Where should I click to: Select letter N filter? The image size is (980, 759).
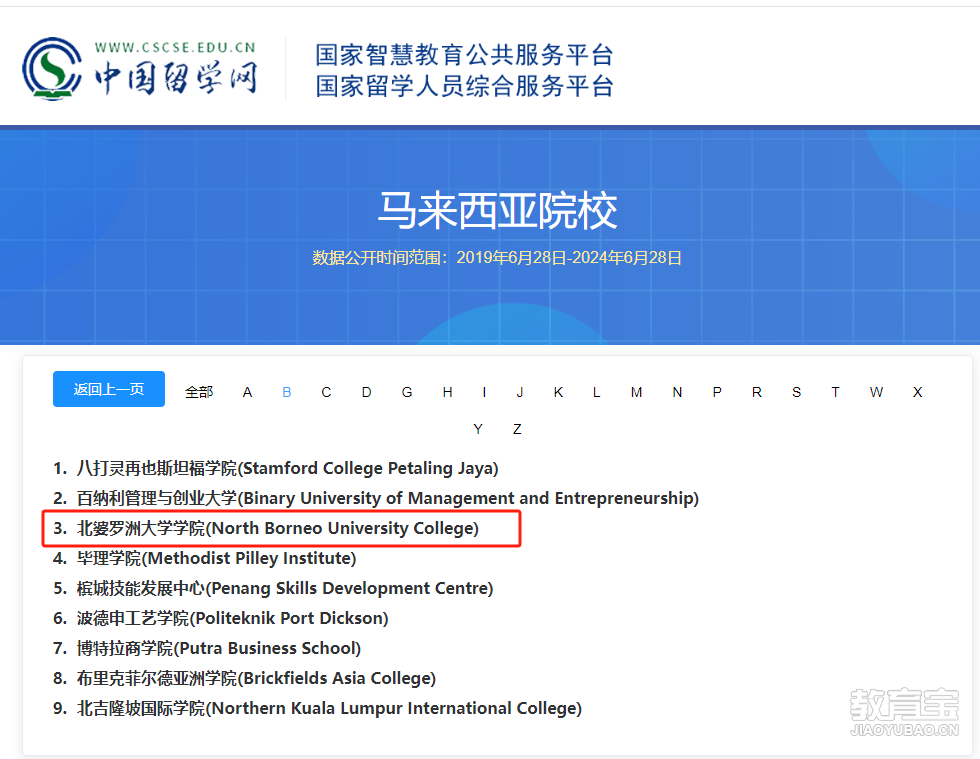[x=678, y=392]
